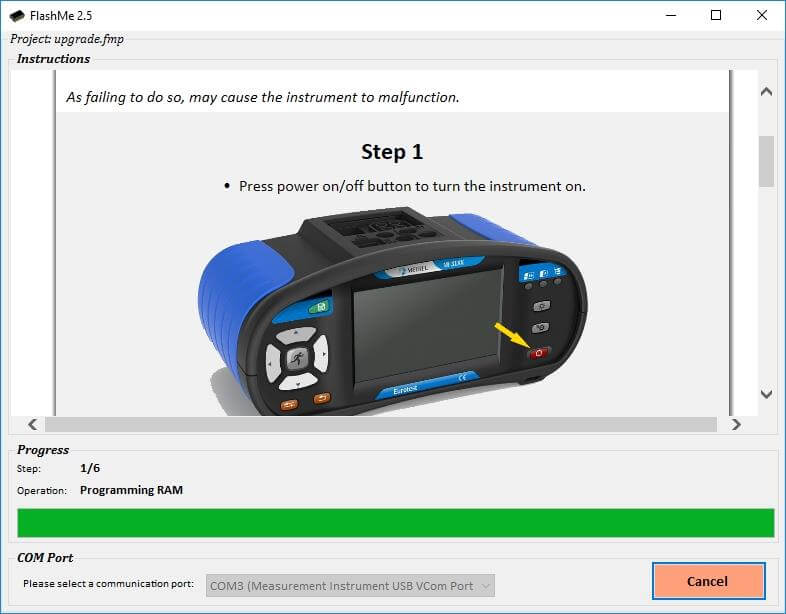Click 'Press power on/off button' instruction text
Image resolution: width=786 pixels, height=614 pixels.
[412, 186]
